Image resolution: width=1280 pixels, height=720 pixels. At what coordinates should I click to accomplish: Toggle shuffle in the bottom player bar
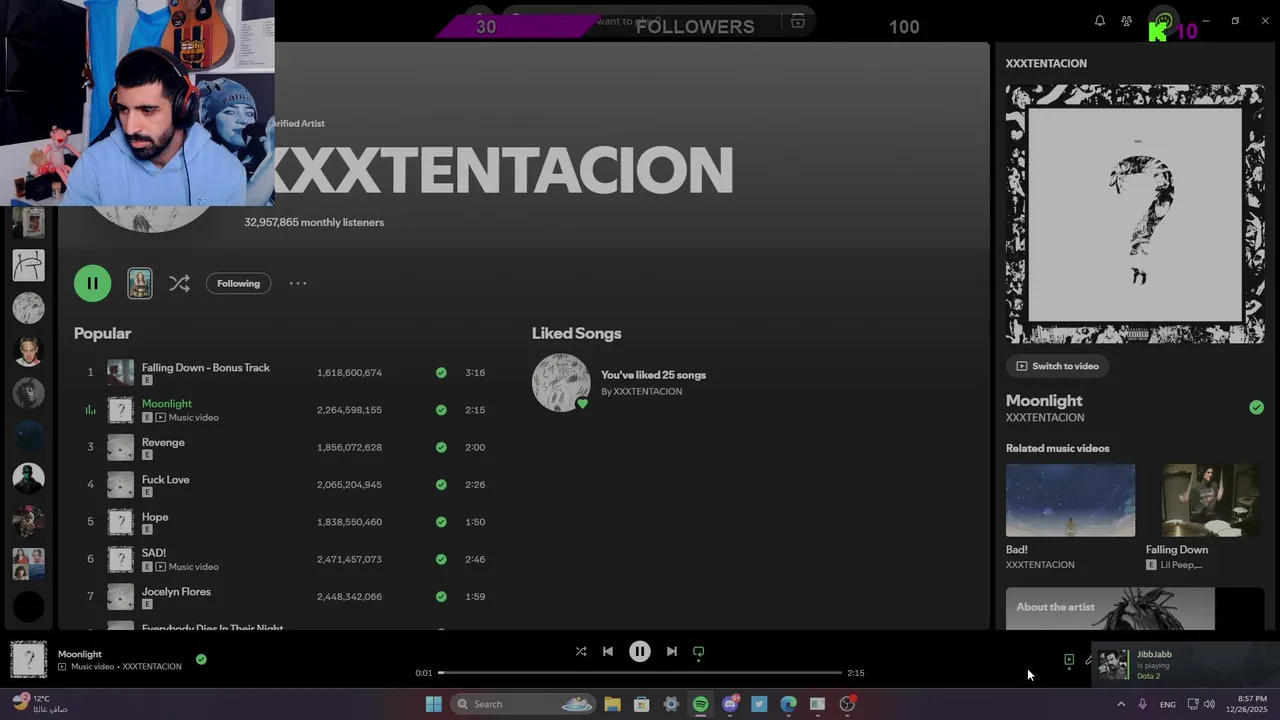coord(581,651)
